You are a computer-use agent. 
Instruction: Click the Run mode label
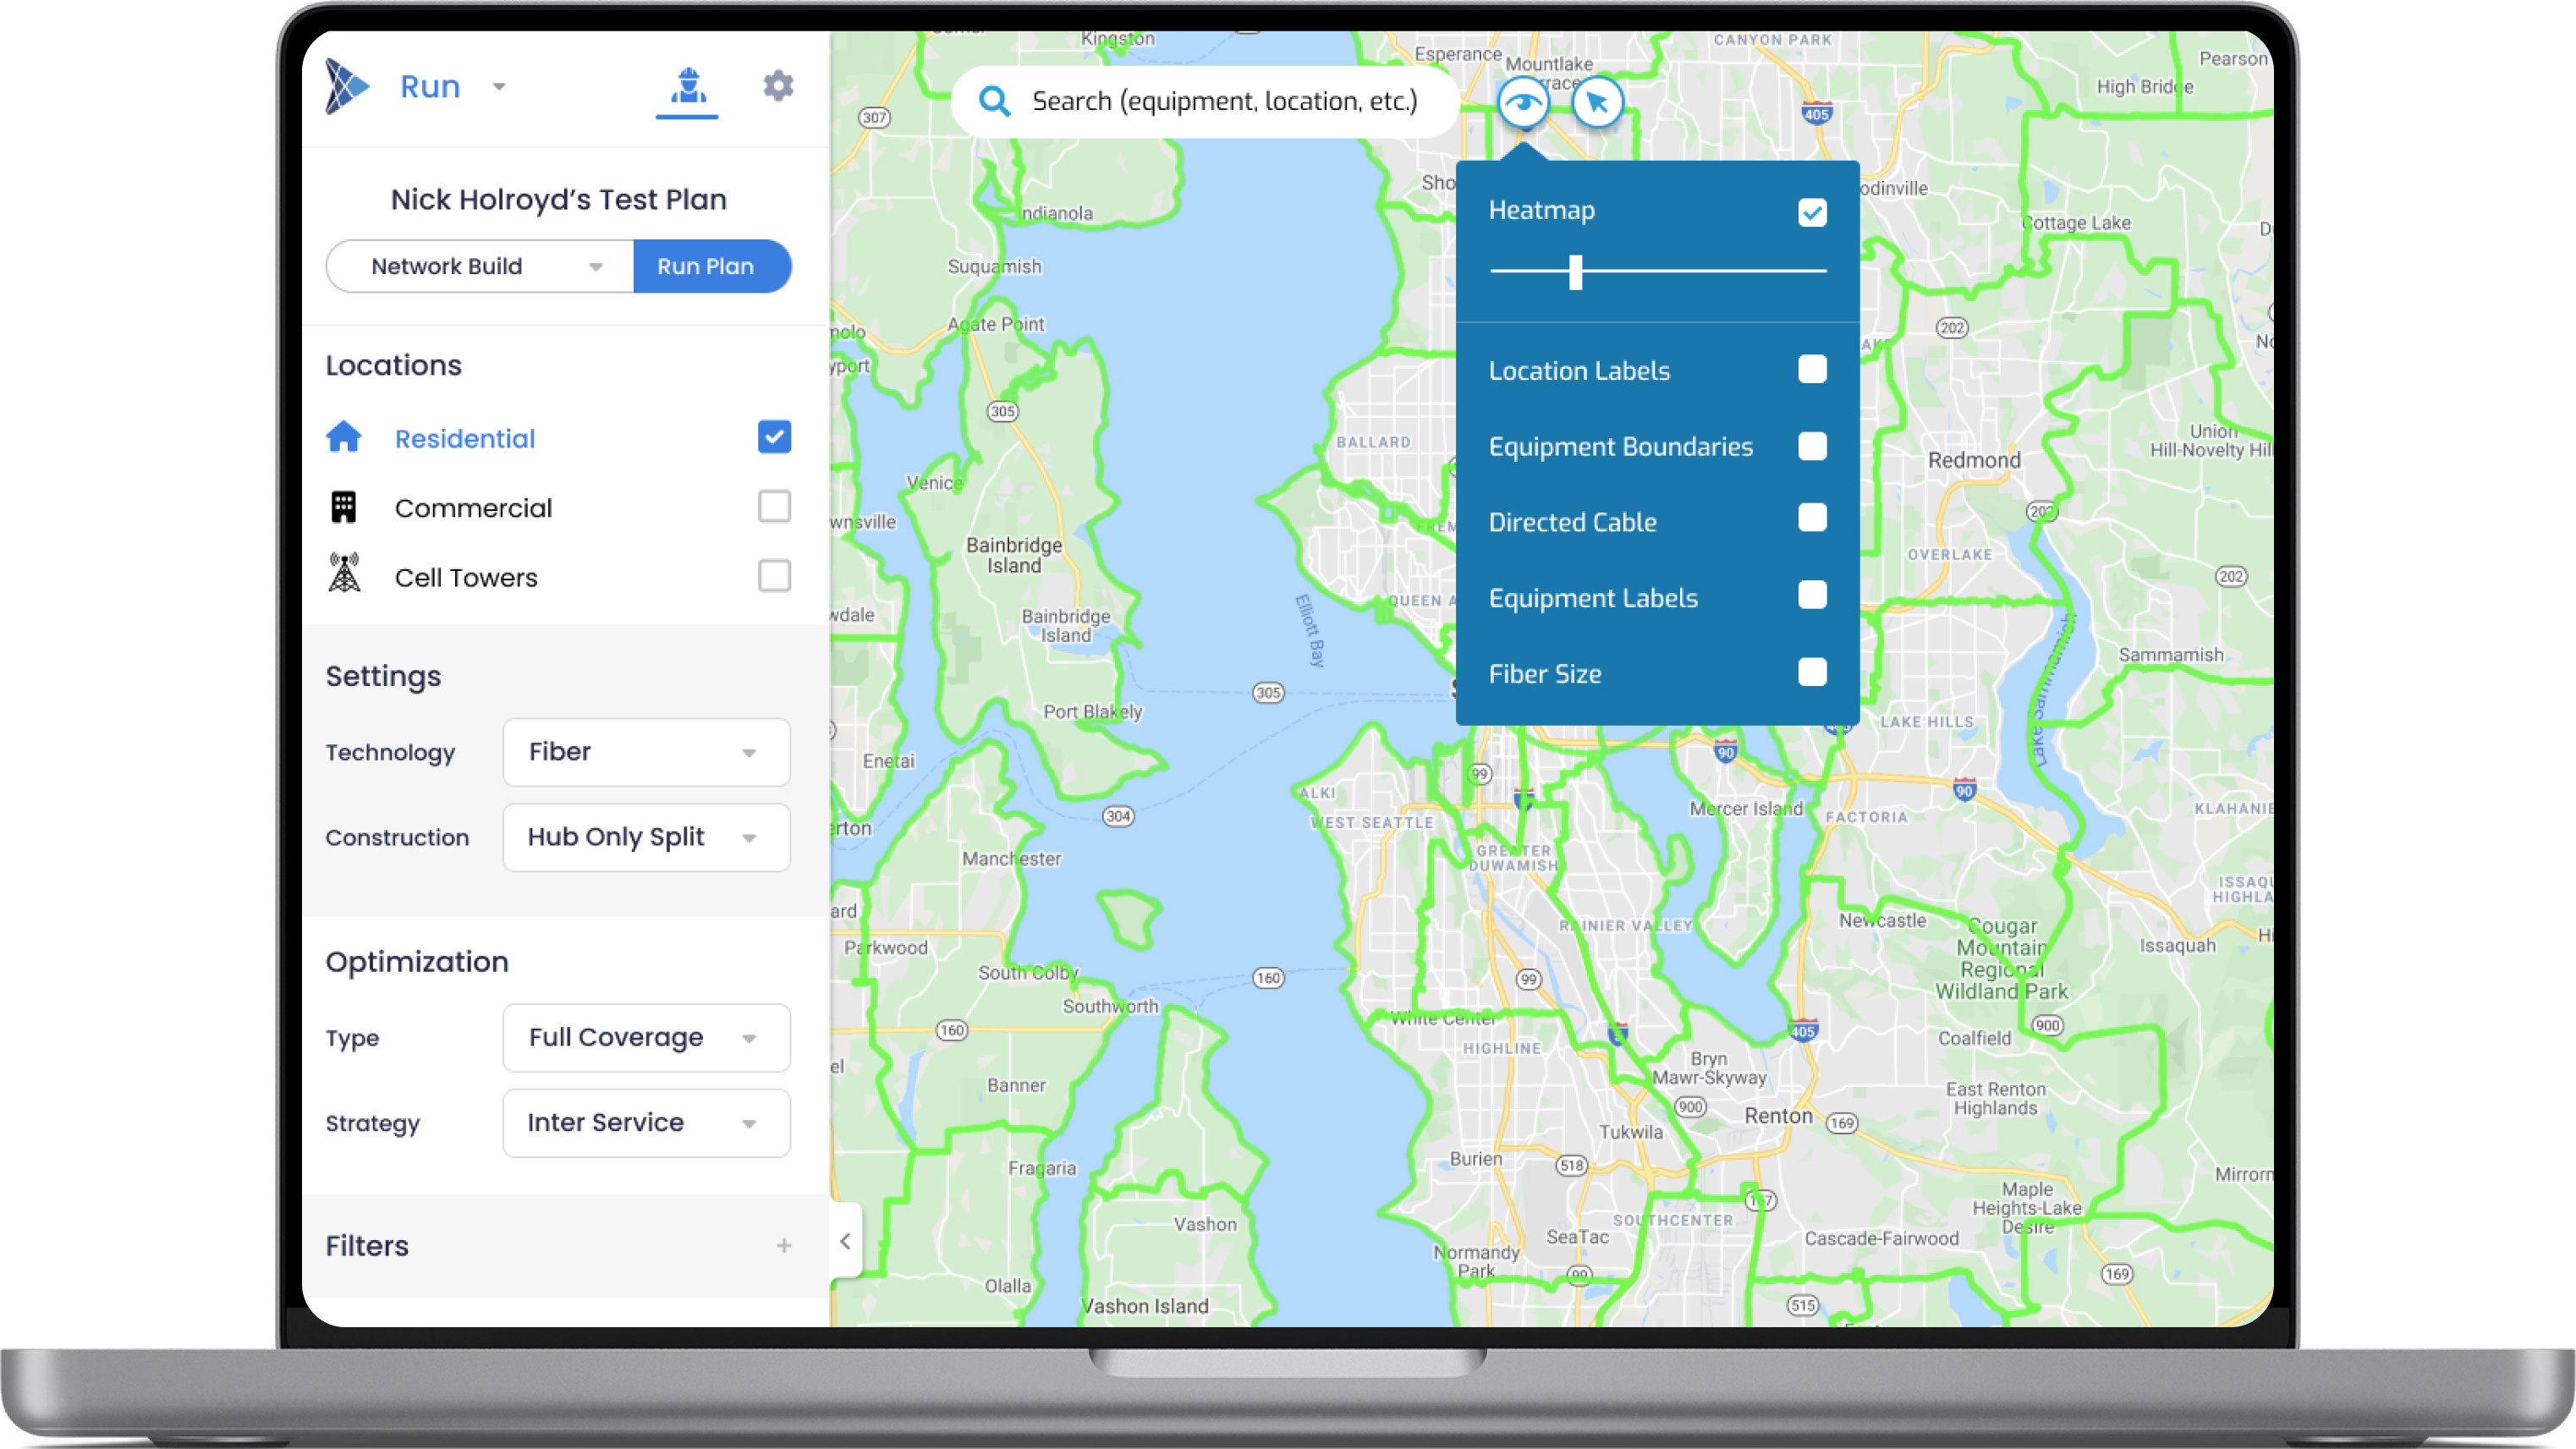[x=430, y=87]
